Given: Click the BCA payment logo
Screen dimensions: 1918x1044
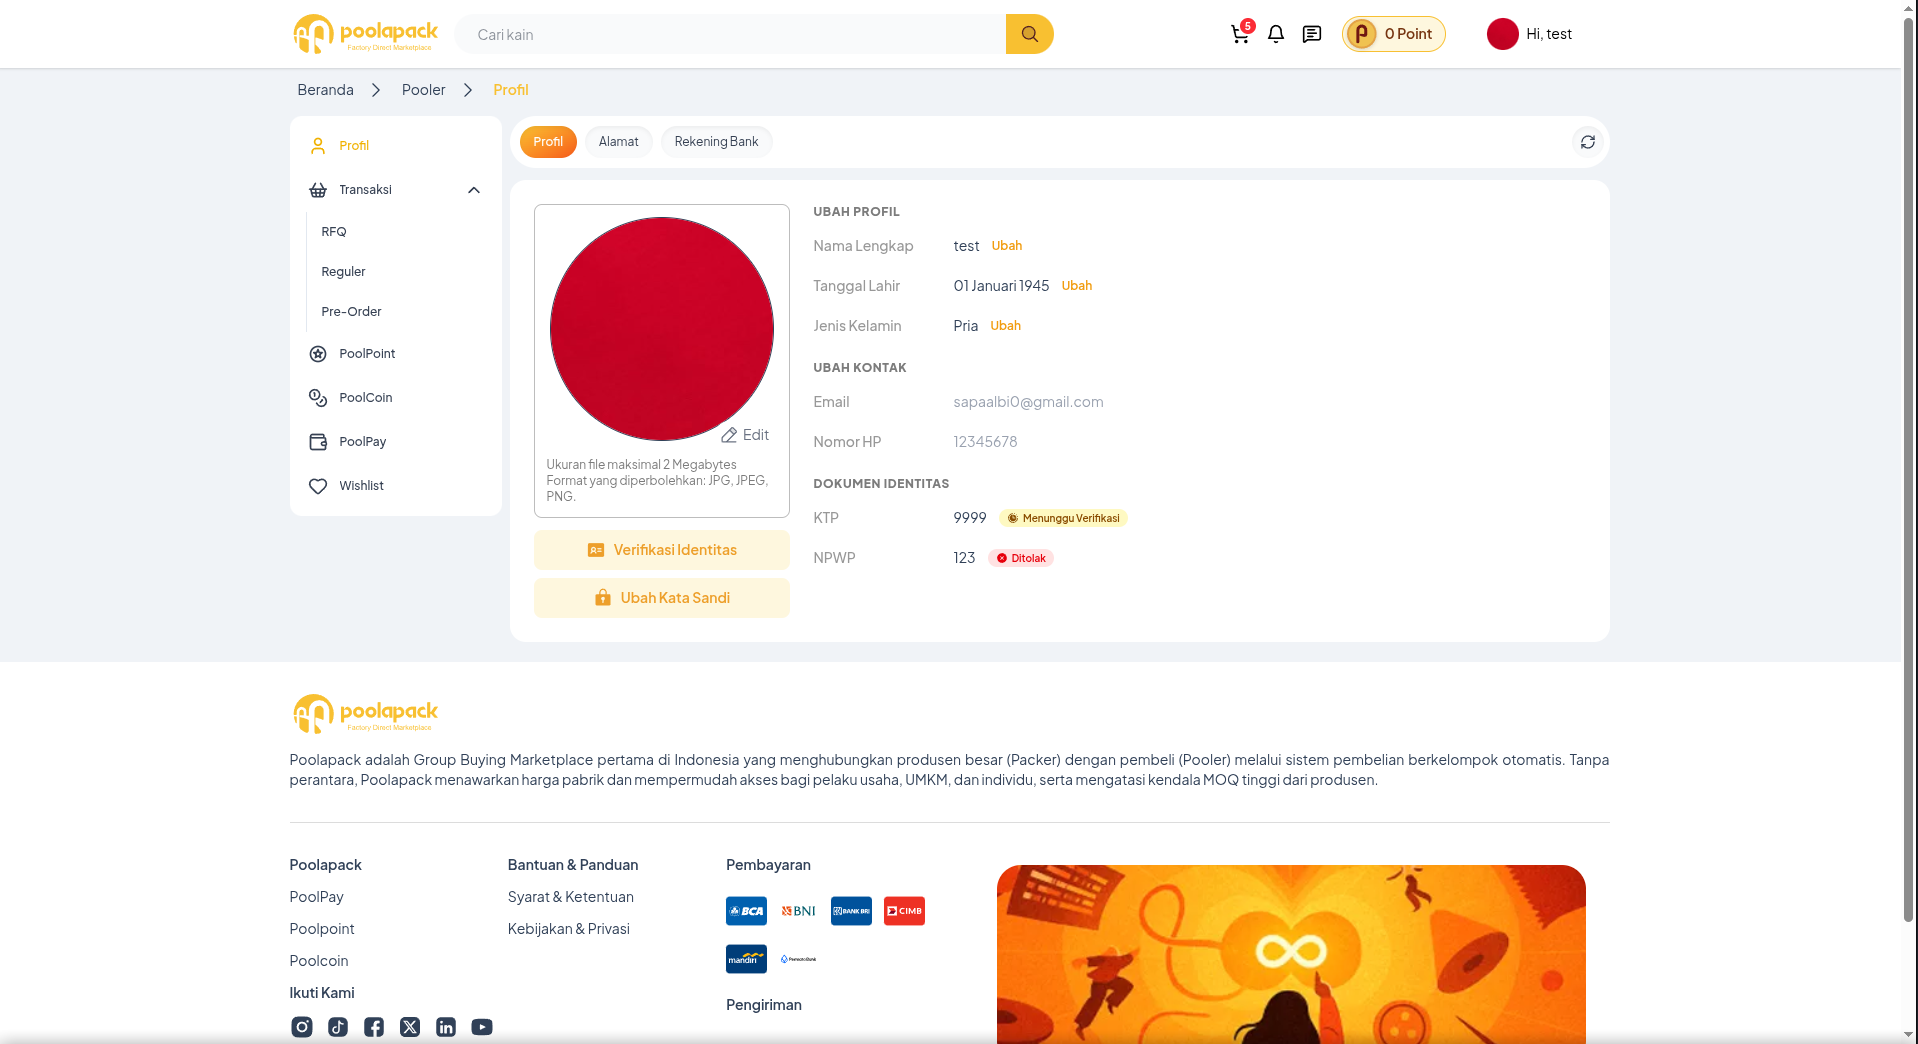Looking at the screenshot, I should [x=746, y=911].
